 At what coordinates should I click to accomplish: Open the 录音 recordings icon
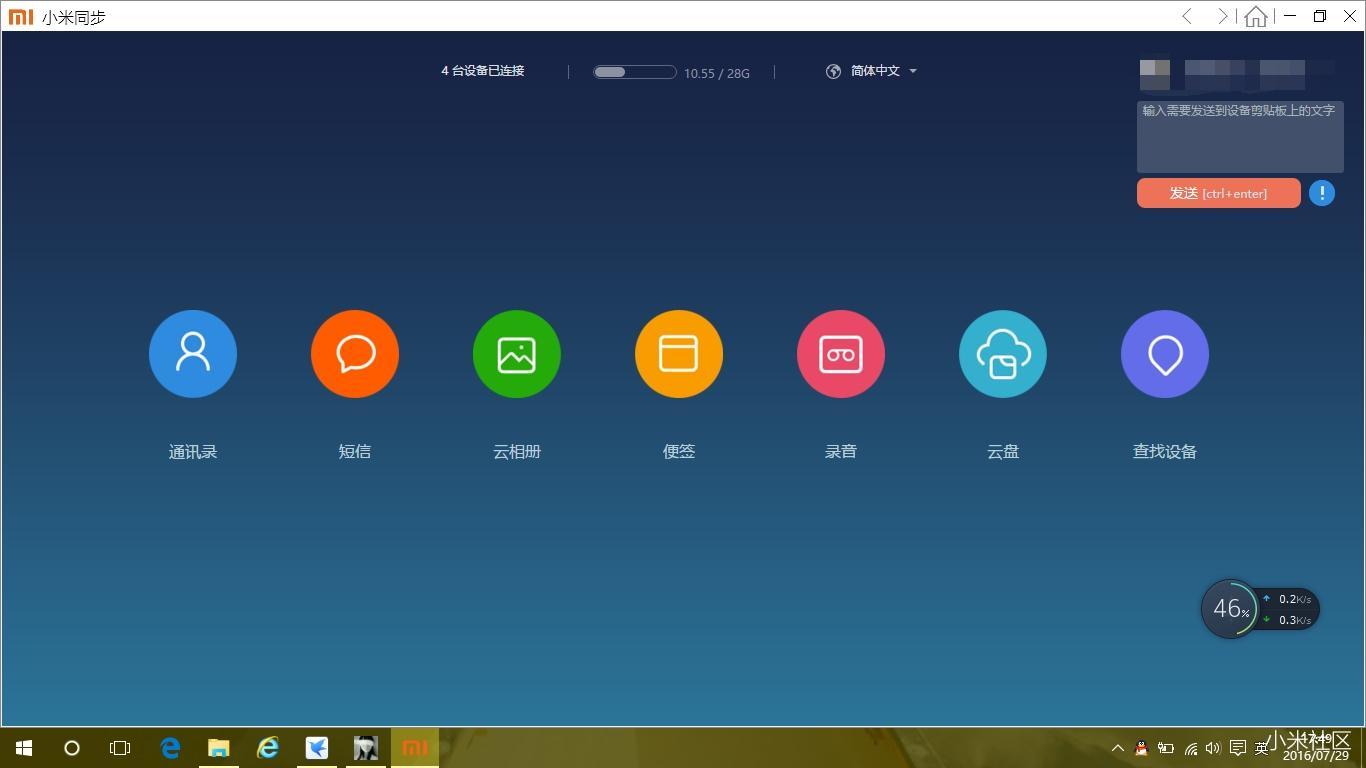(x=840, y=353)
